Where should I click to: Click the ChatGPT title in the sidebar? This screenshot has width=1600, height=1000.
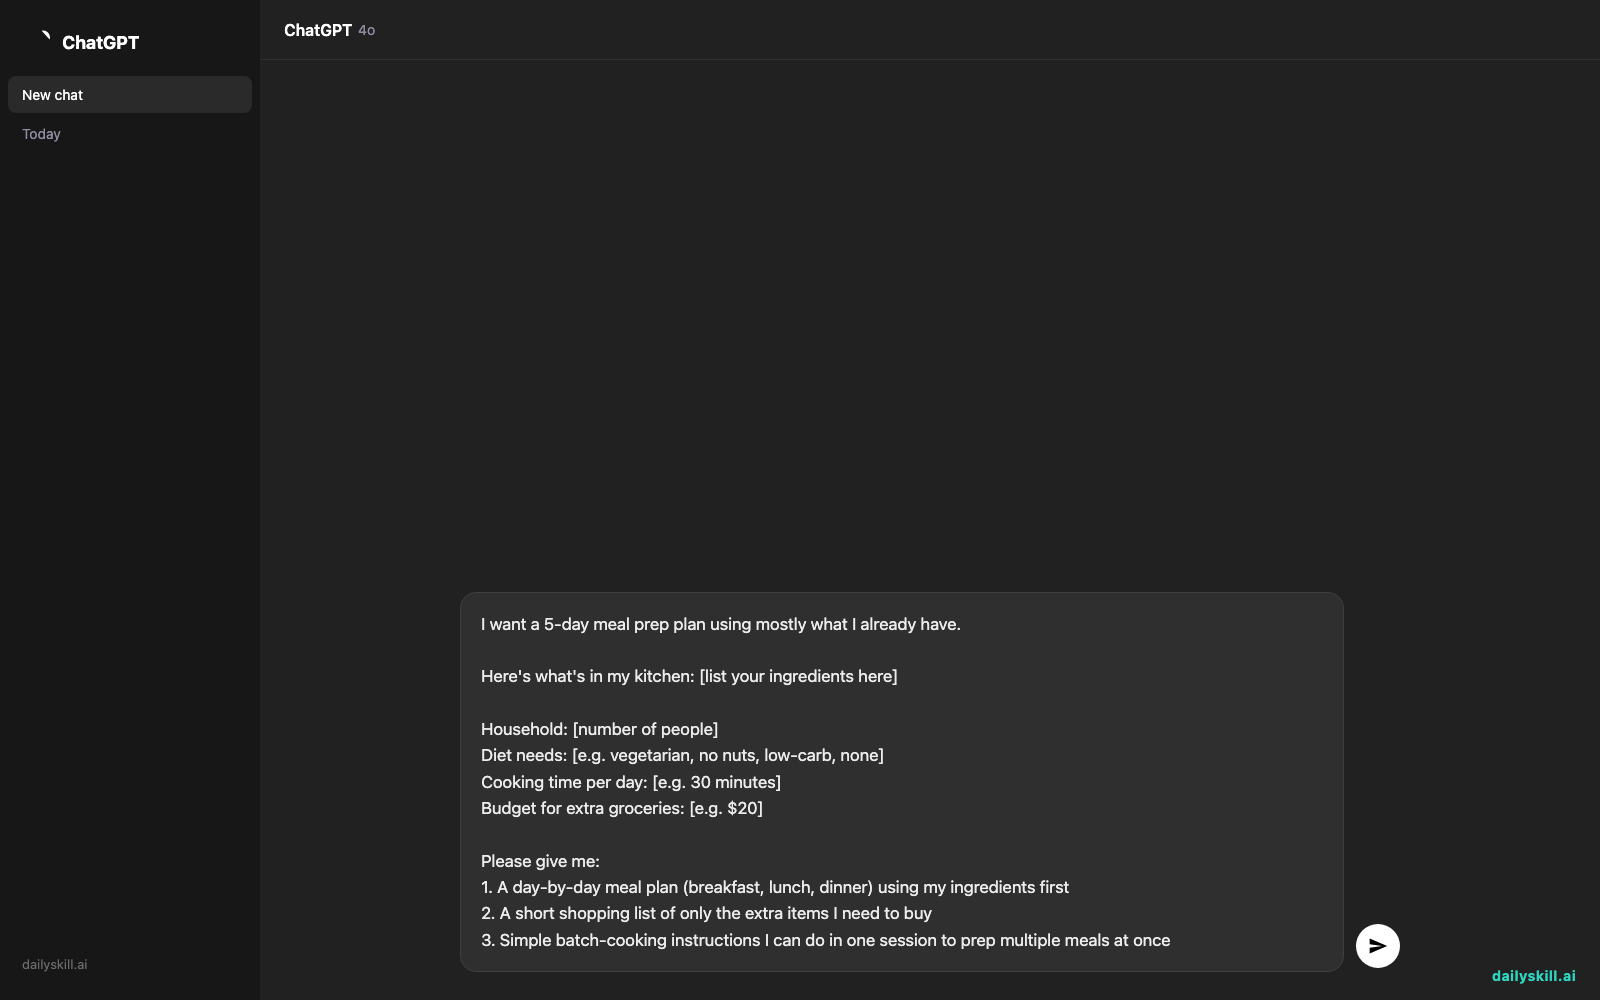[x=100, y=43]
